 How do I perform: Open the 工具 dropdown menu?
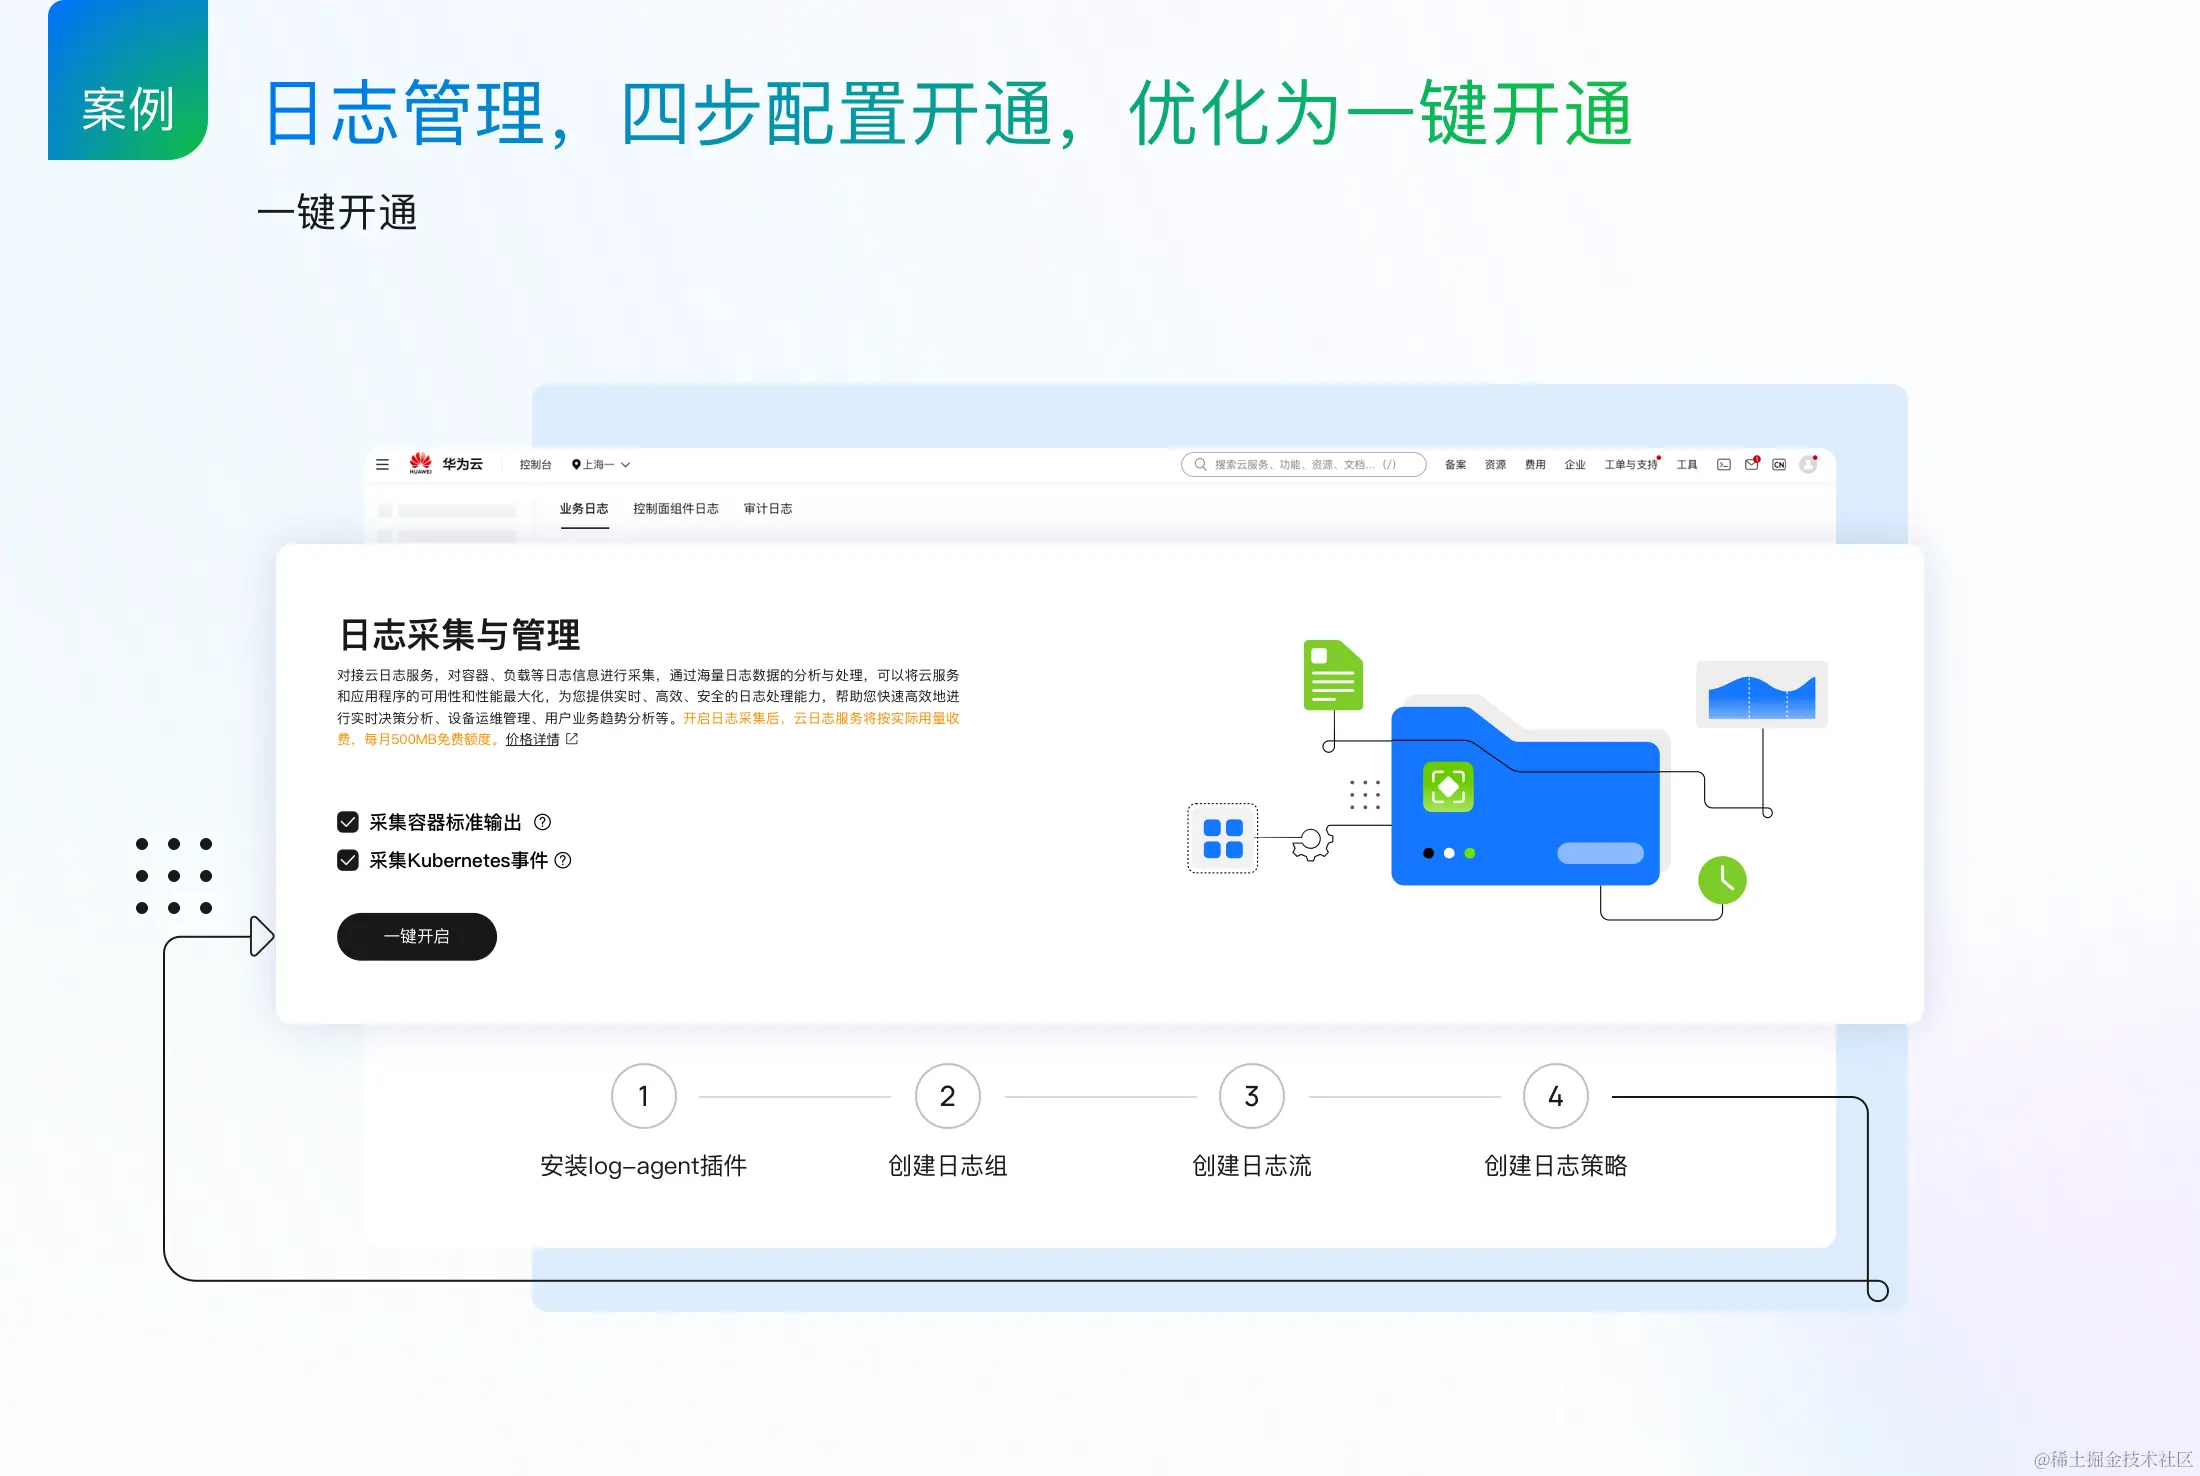point(1687,464)
